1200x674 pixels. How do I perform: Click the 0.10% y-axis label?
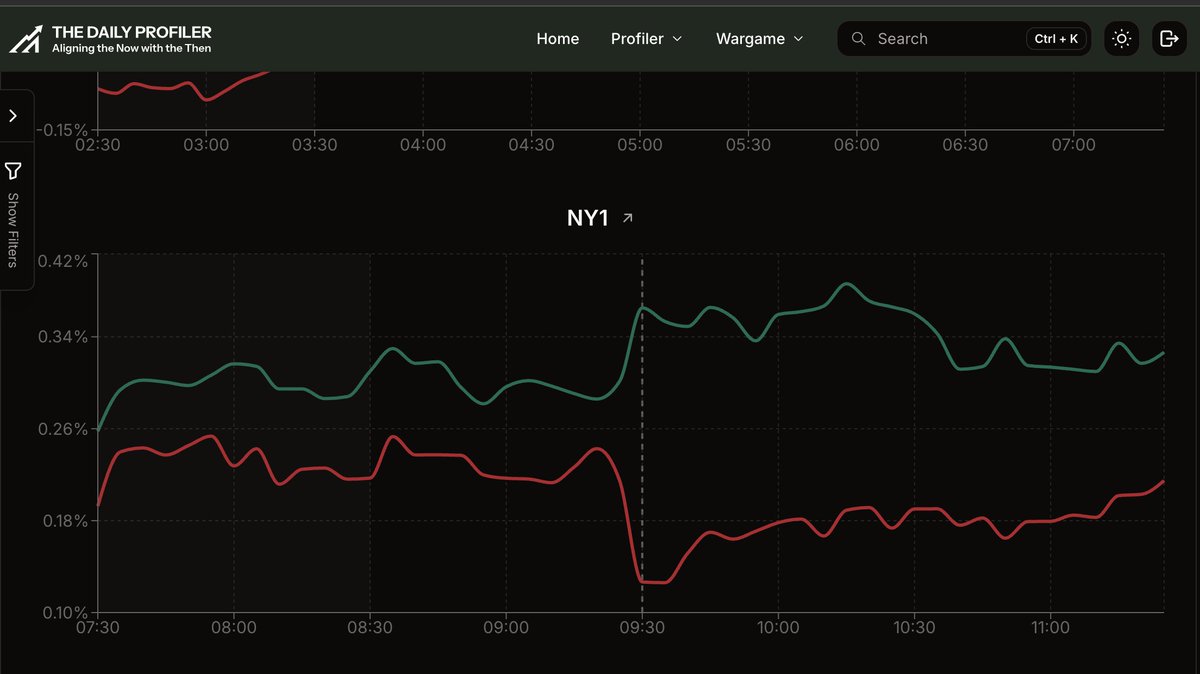pyautogui.click(x=64, y=612)
